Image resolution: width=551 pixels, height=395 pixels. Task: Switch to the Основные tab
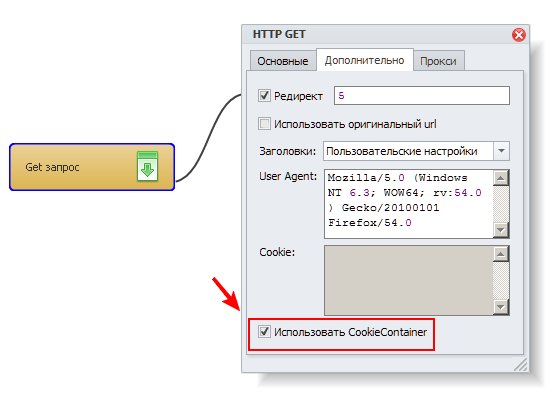tap(283, 61)
